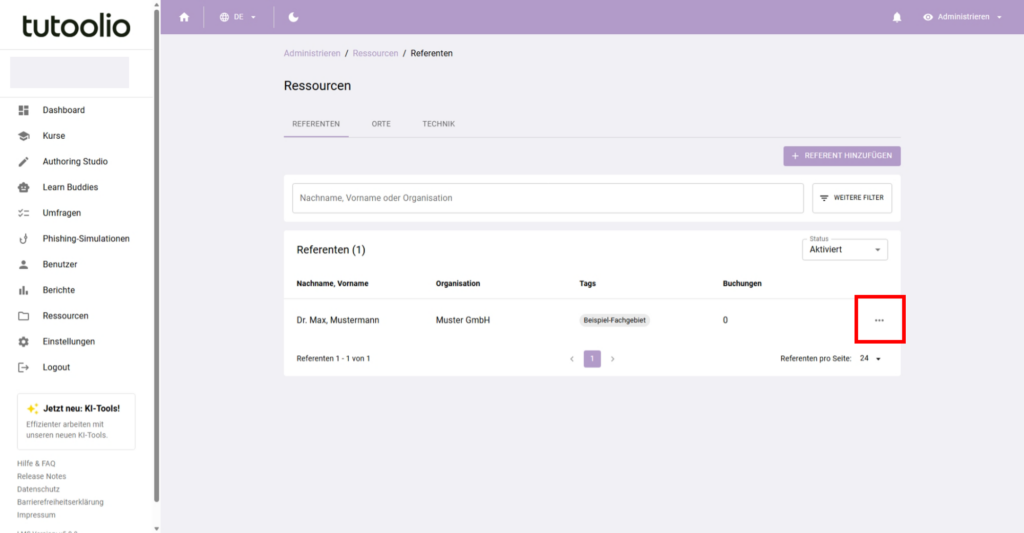Screen dimensions: 1024x533
Task: Click the Buchungen column header
Action: (742, 283)
